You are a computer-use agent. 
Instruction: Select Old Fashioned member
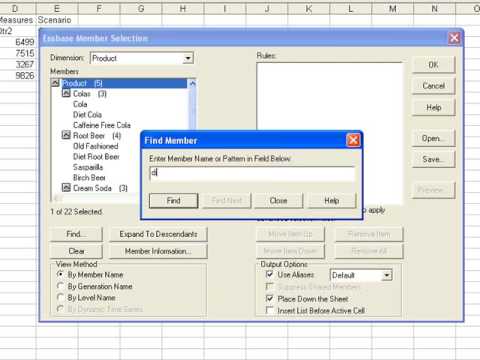(95, 146)
